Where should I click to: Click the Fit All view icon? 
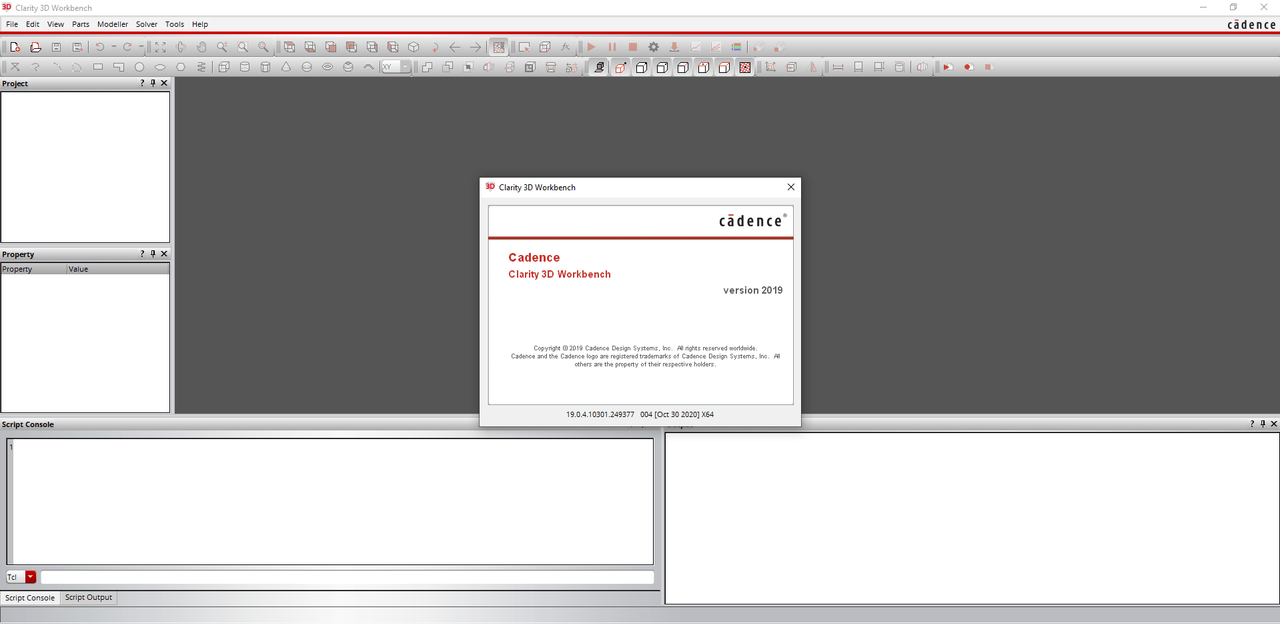tap(160, 47)
